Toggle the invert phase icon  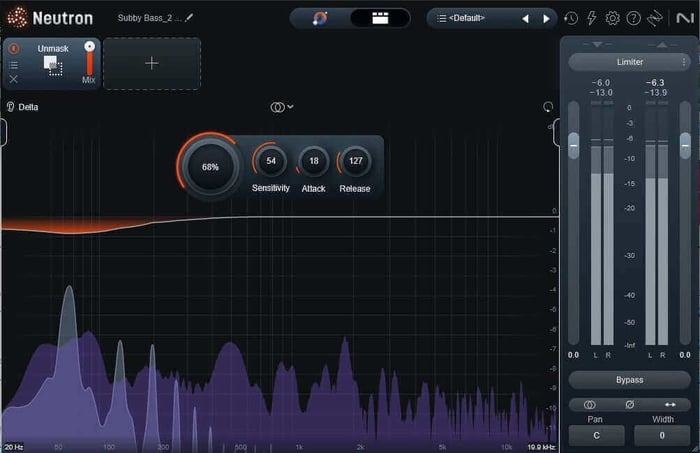point(629,405)
